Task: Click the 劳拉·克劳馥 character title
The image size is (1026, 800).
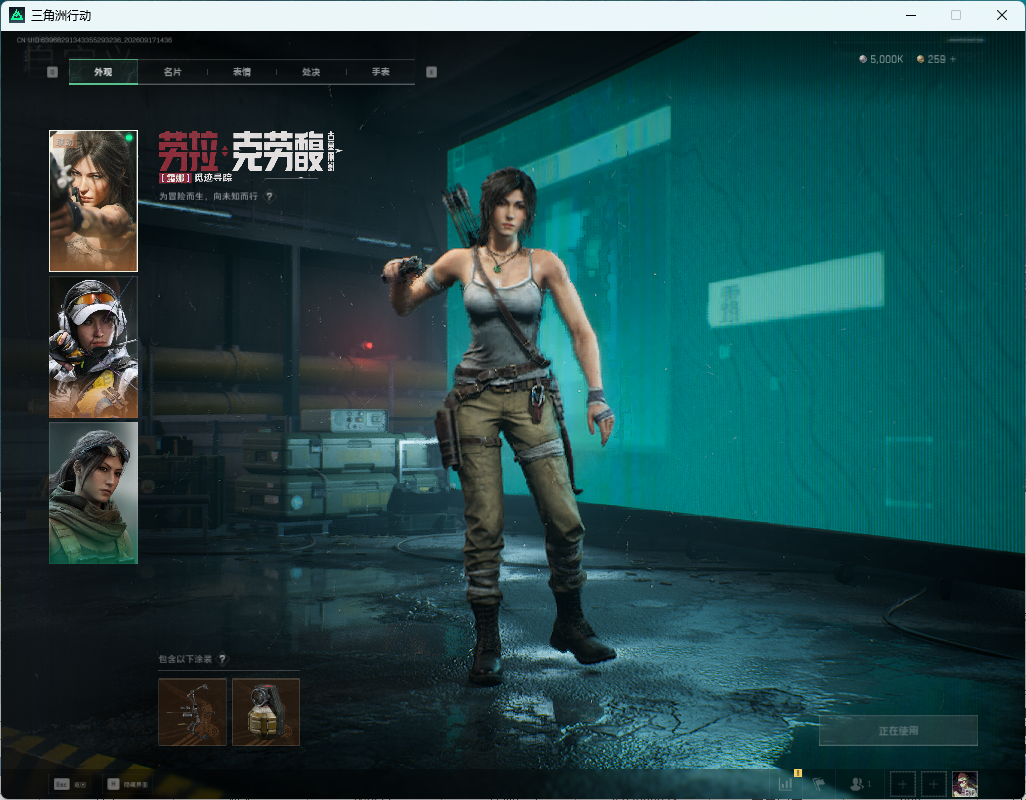Action: click(x=242, y=152)
